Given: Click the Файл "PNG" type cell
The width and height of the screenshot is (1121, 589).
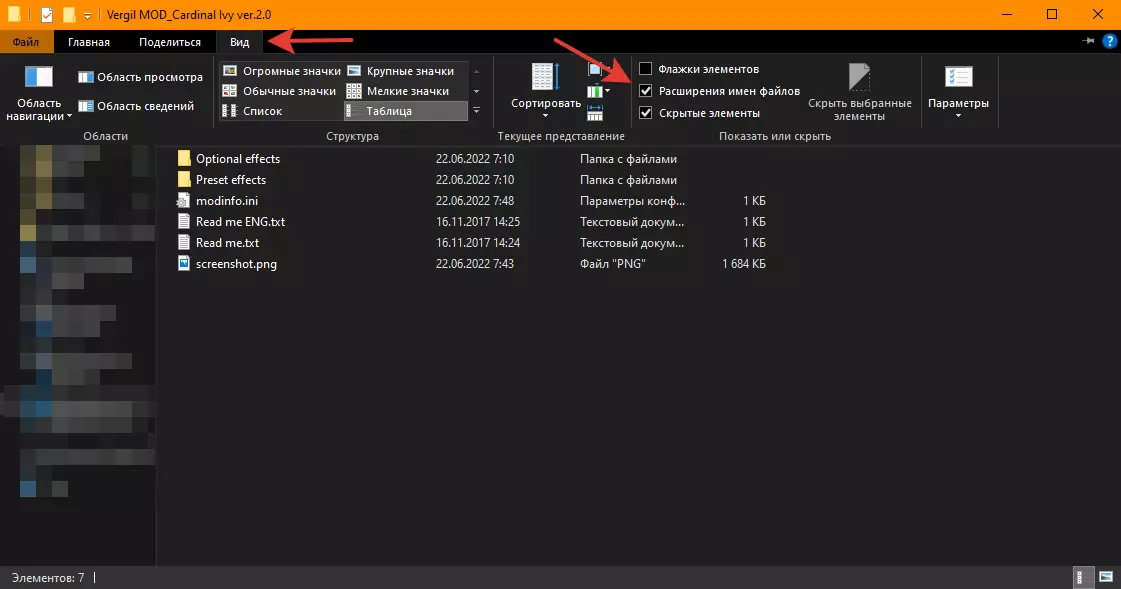Looking at the screenshot, I should tap(613, 264).
